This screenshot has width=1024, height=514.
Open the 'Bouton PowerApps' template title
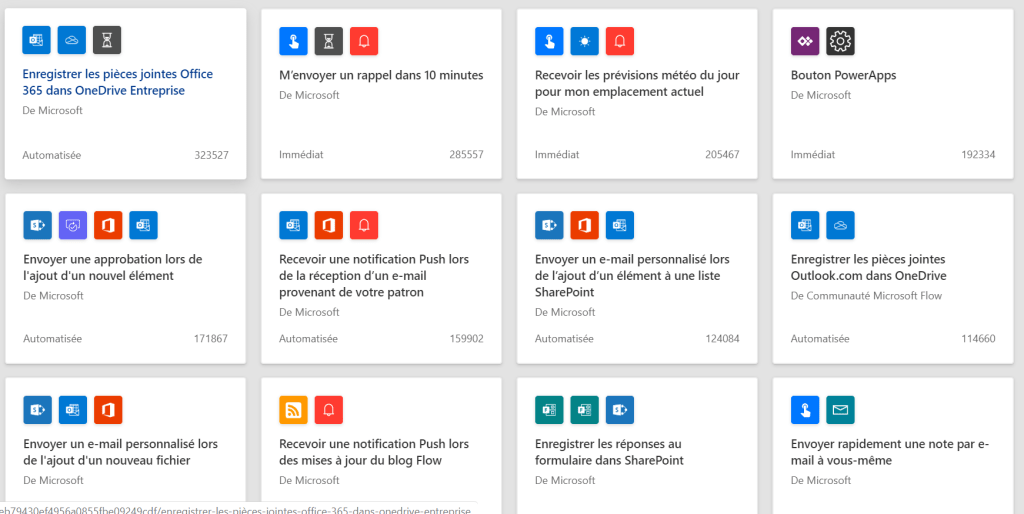pyautogui.click(x=843, y=75)
